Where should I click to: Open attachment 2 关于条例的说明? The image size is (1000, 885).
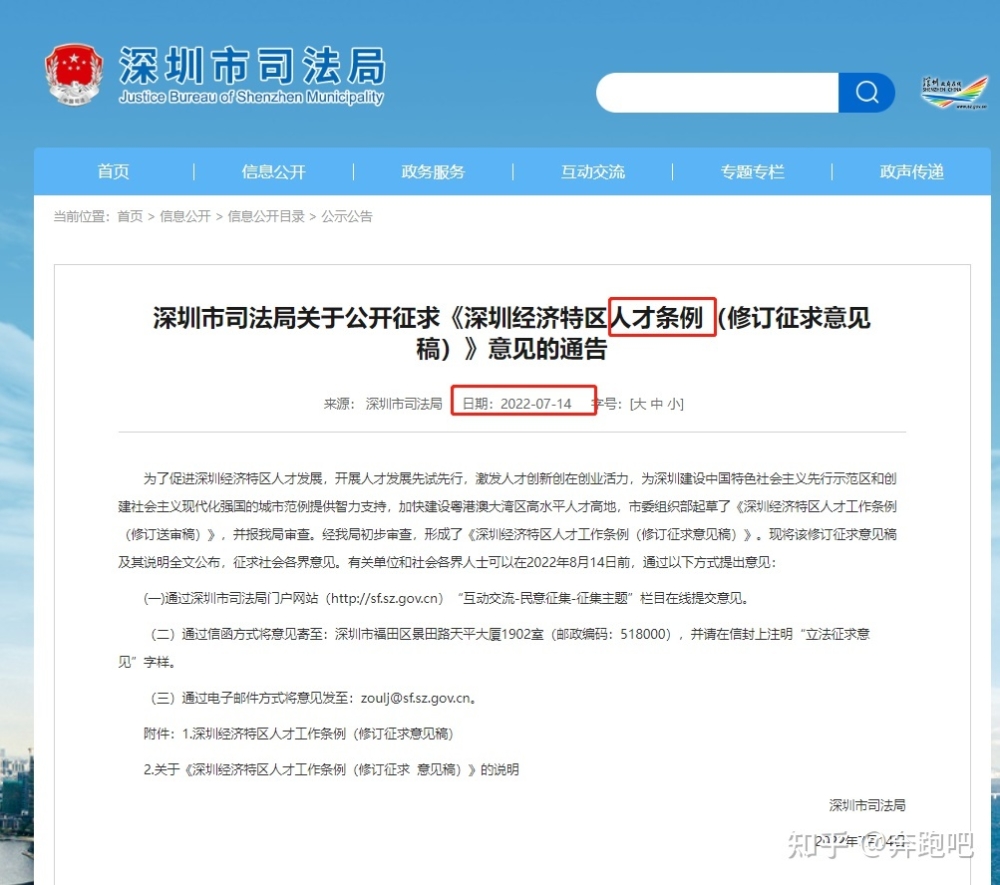pyautogui.click(x=331, y=770)
